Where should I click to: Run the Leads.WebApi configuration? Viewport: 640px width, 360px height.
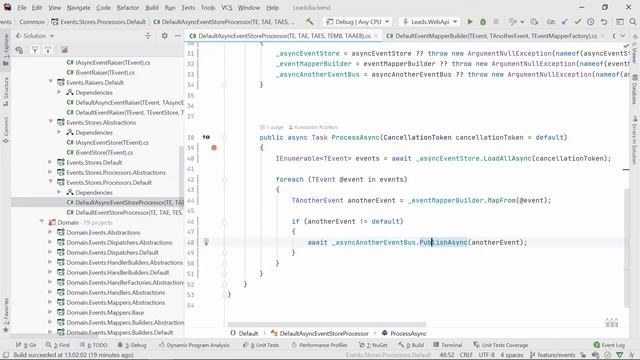pos(470,22)
